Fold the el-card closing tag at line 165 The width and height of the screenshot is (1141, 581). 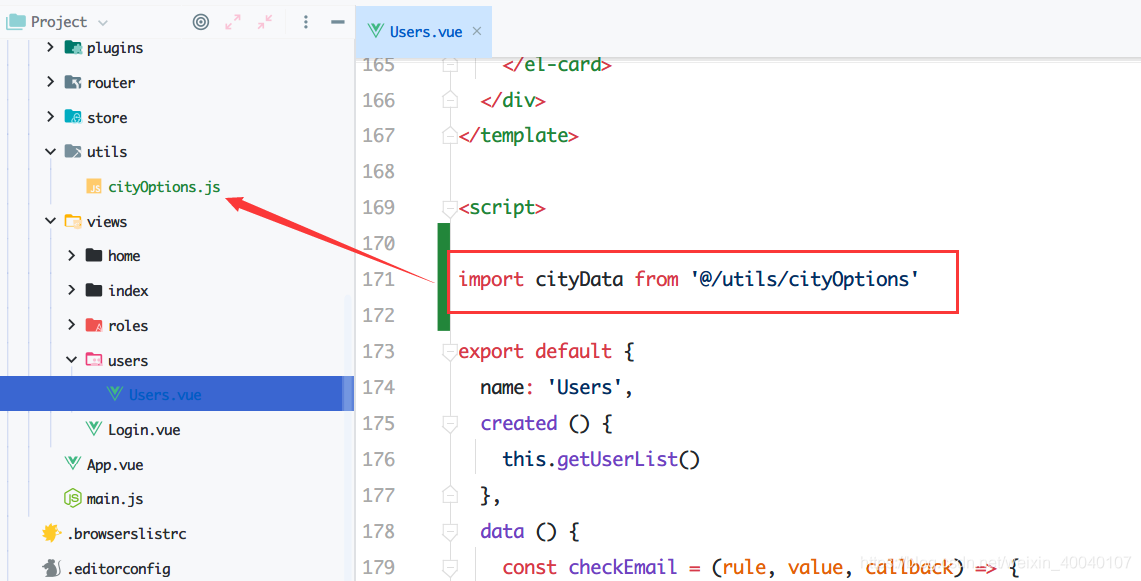(x=450, y=64)
